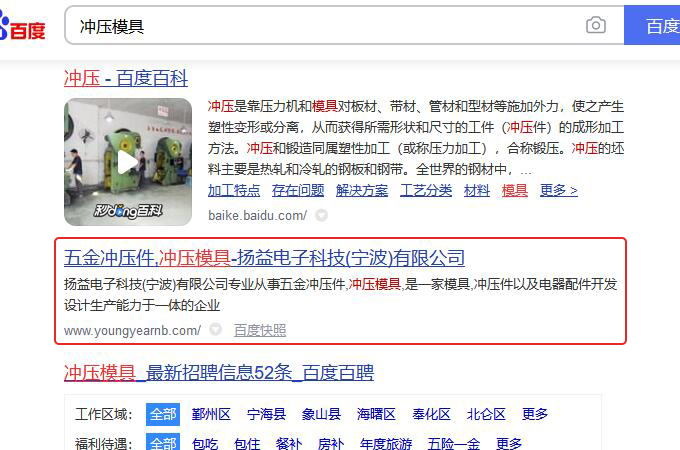Open the 材料 sublink
This screenshot has width=680, height=450.
pos(477,190)
